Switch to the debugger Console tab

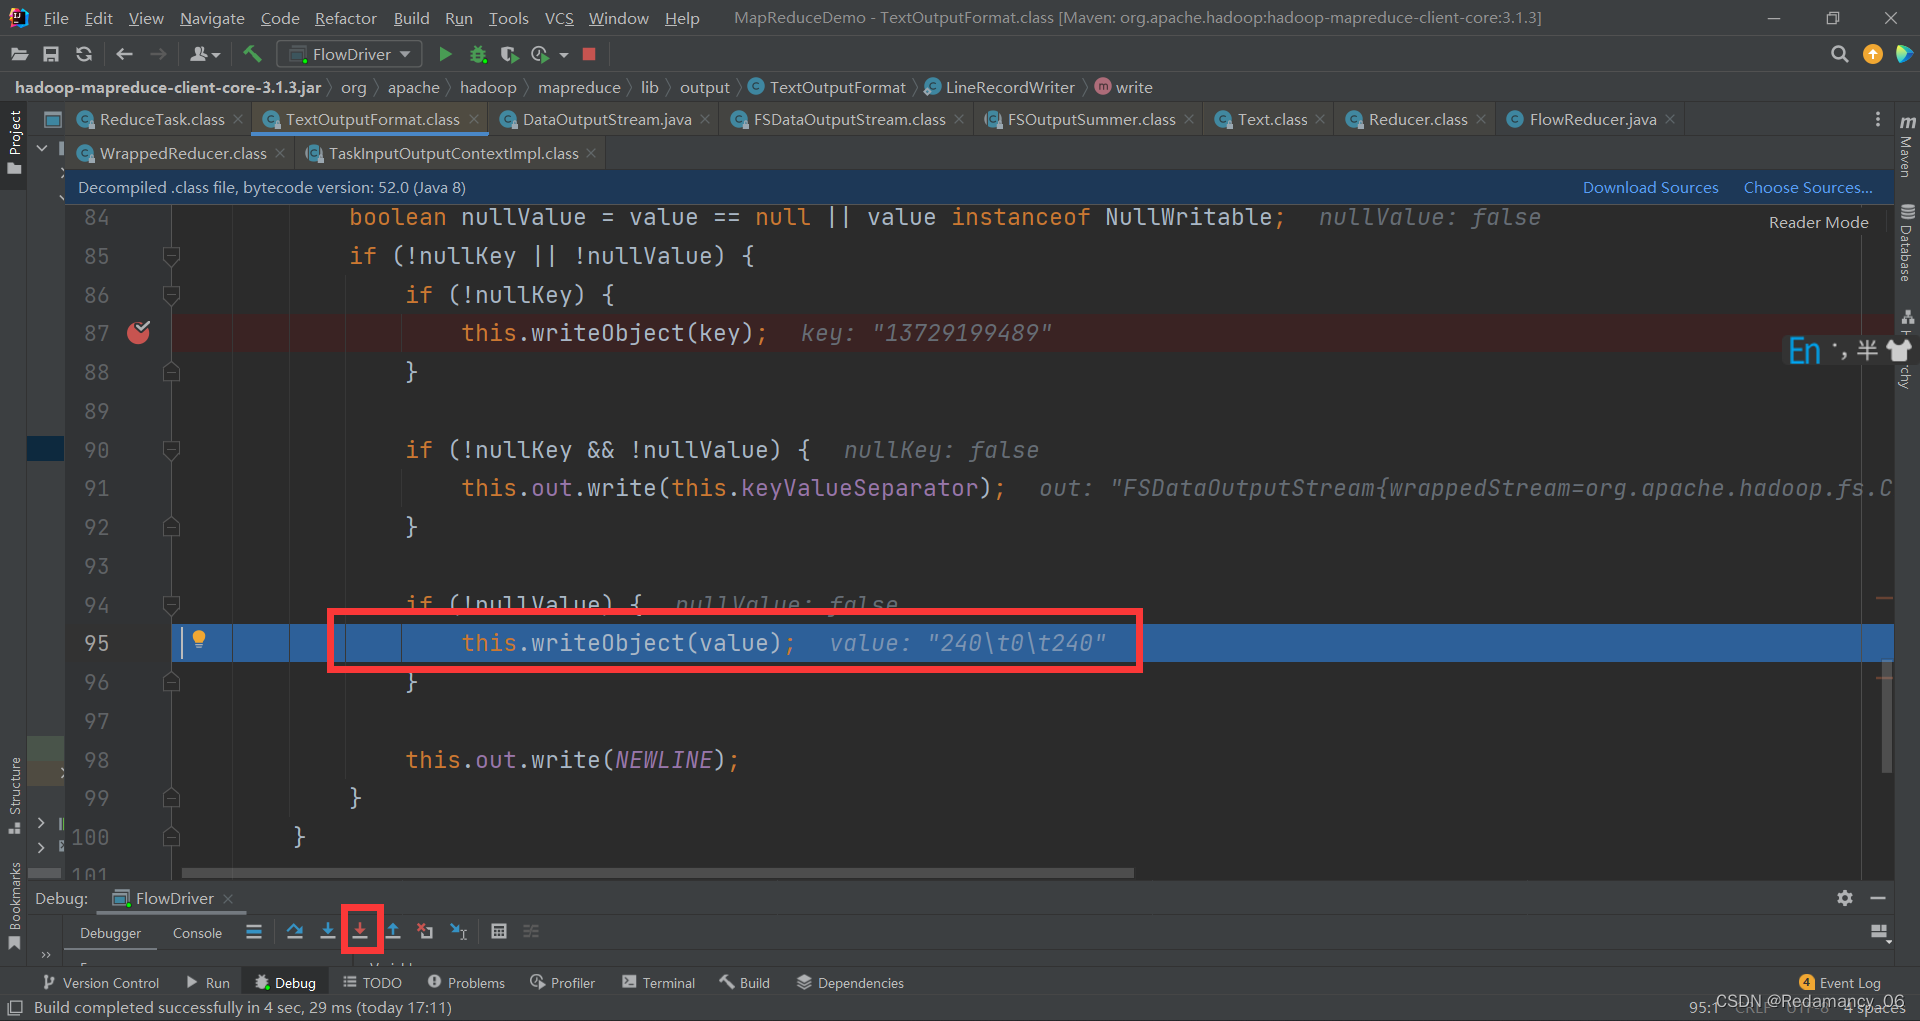pos(197,933)
